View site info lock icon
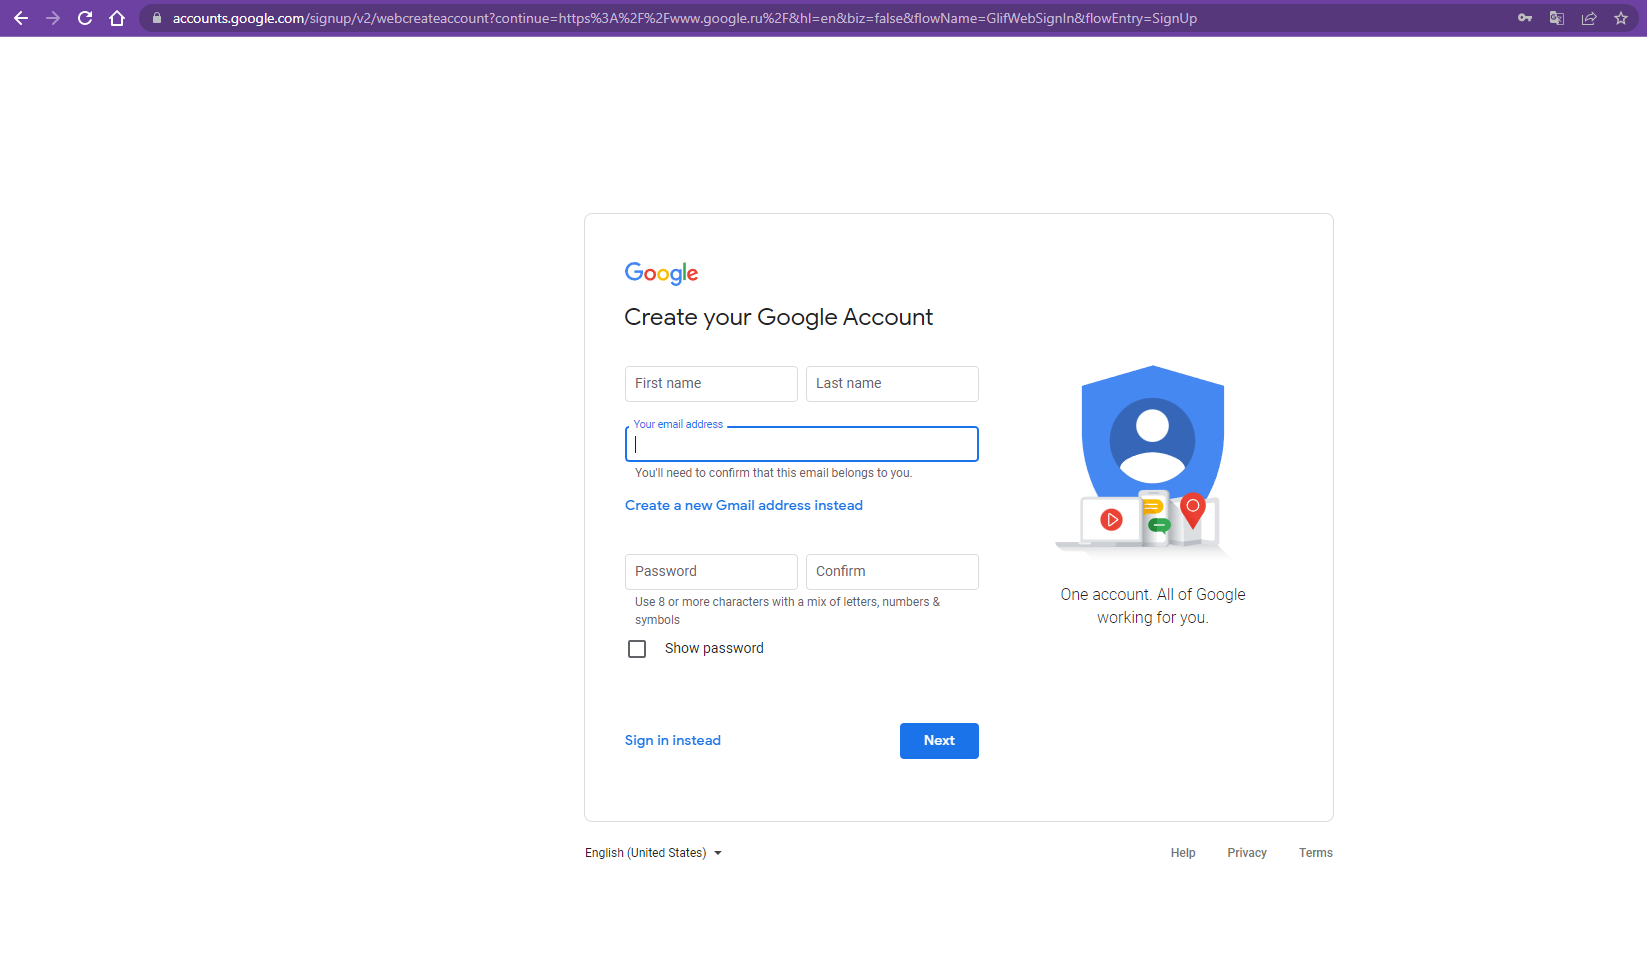This screenshot has width=1647, height=976. pos(157,18)
